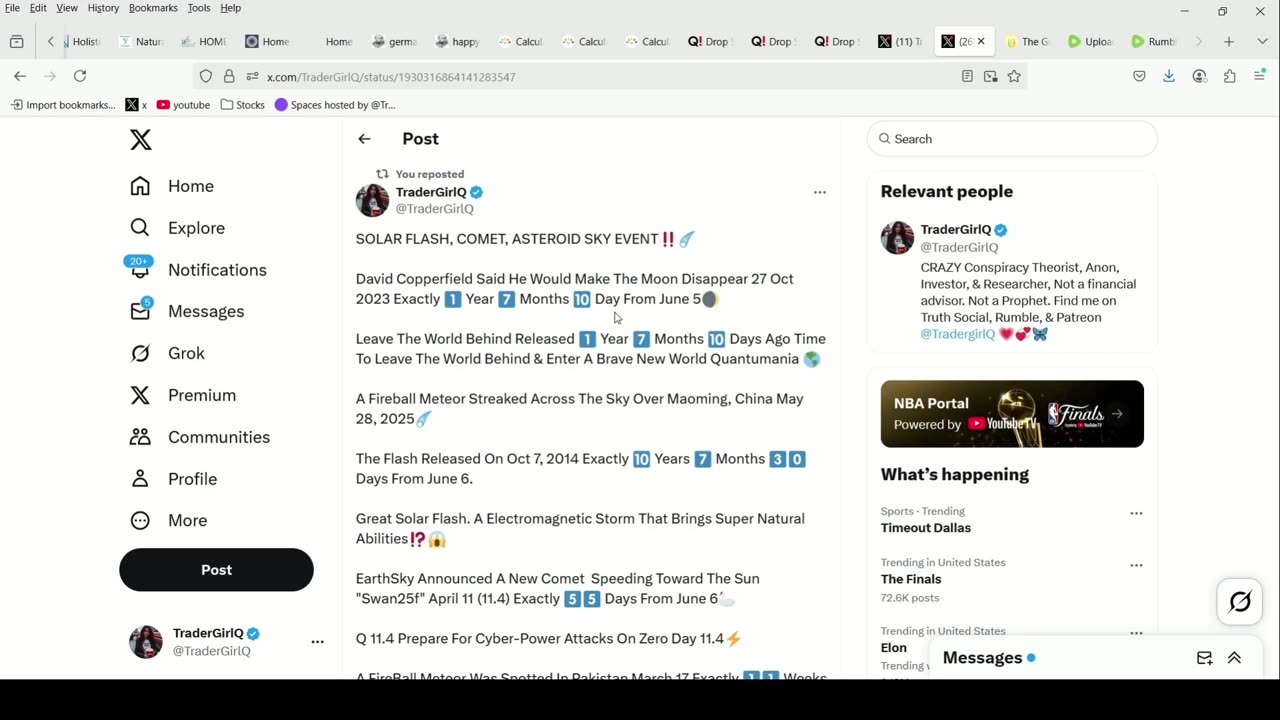Open Explore in the sidebar

(x=178, y=228)
